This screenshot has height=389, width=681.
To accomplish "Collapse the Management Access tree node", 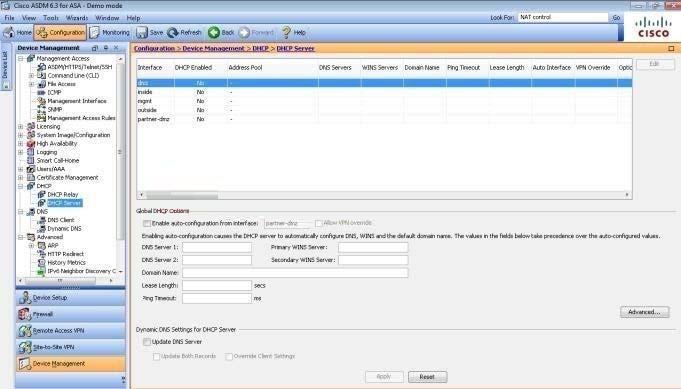I will click(x=20, y=58).
